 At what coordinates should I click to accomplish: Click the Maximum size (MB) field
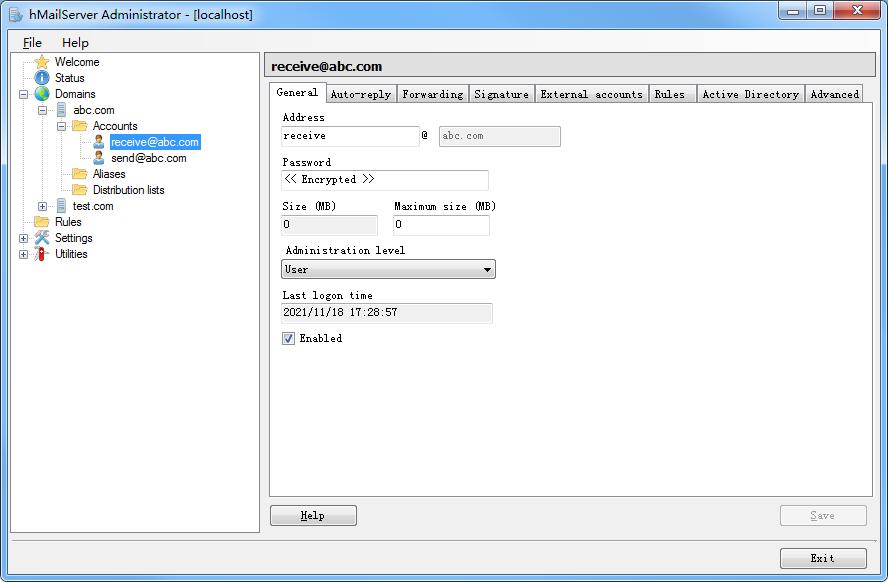point(441,225)
